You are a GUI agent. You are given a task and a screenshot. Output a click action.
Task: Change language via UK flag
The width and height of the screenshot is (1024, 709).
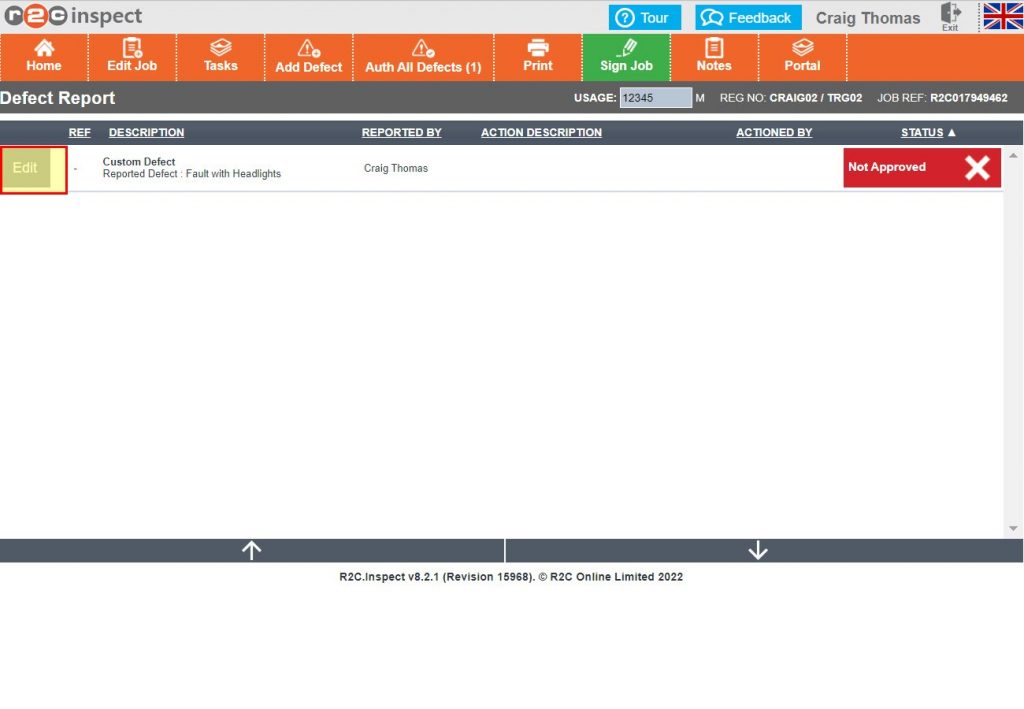pyautogui.click(x=1002, y=16)
